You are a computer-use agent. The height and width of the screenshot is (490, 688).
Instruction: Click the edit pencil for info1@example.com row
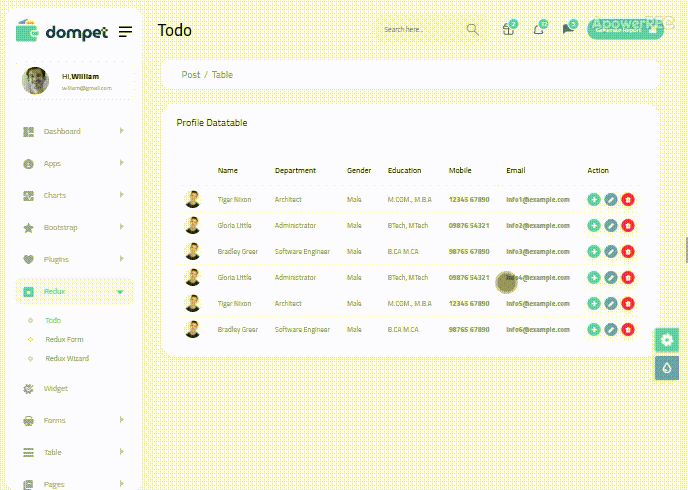(611, 200)
